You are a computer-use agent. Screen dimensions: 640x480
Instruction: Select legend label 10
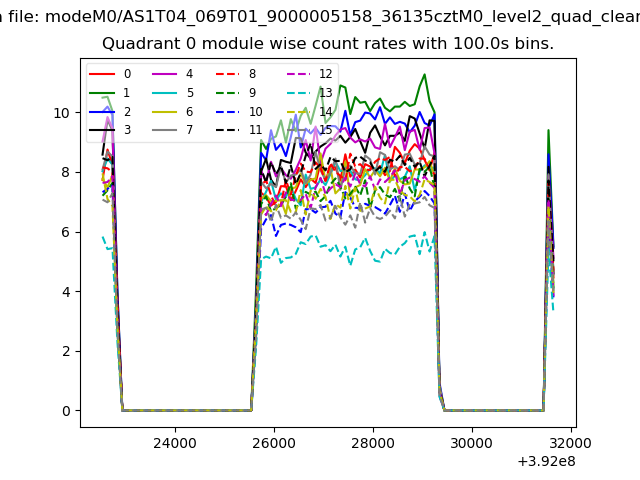pos(255,112)
